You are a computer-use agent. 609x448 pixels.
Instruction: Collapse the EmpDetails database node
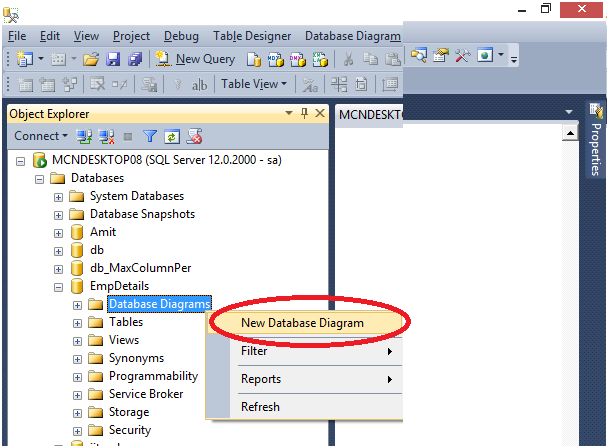(58, 287)
